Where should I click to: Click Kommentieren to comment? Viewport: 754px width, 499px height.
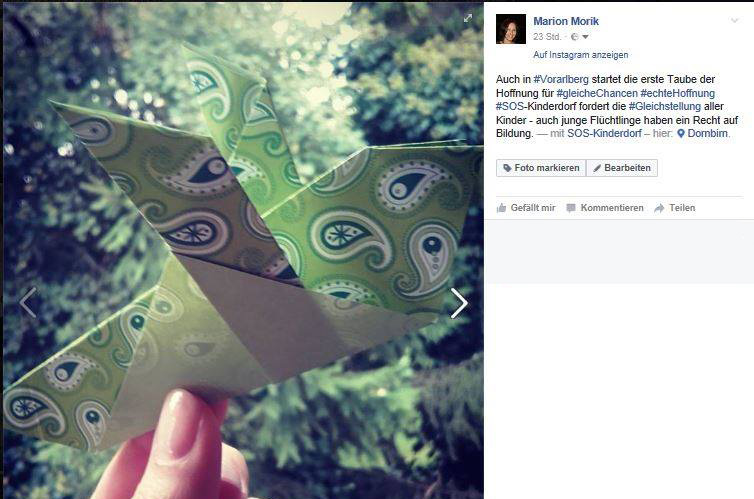point(605,208)
